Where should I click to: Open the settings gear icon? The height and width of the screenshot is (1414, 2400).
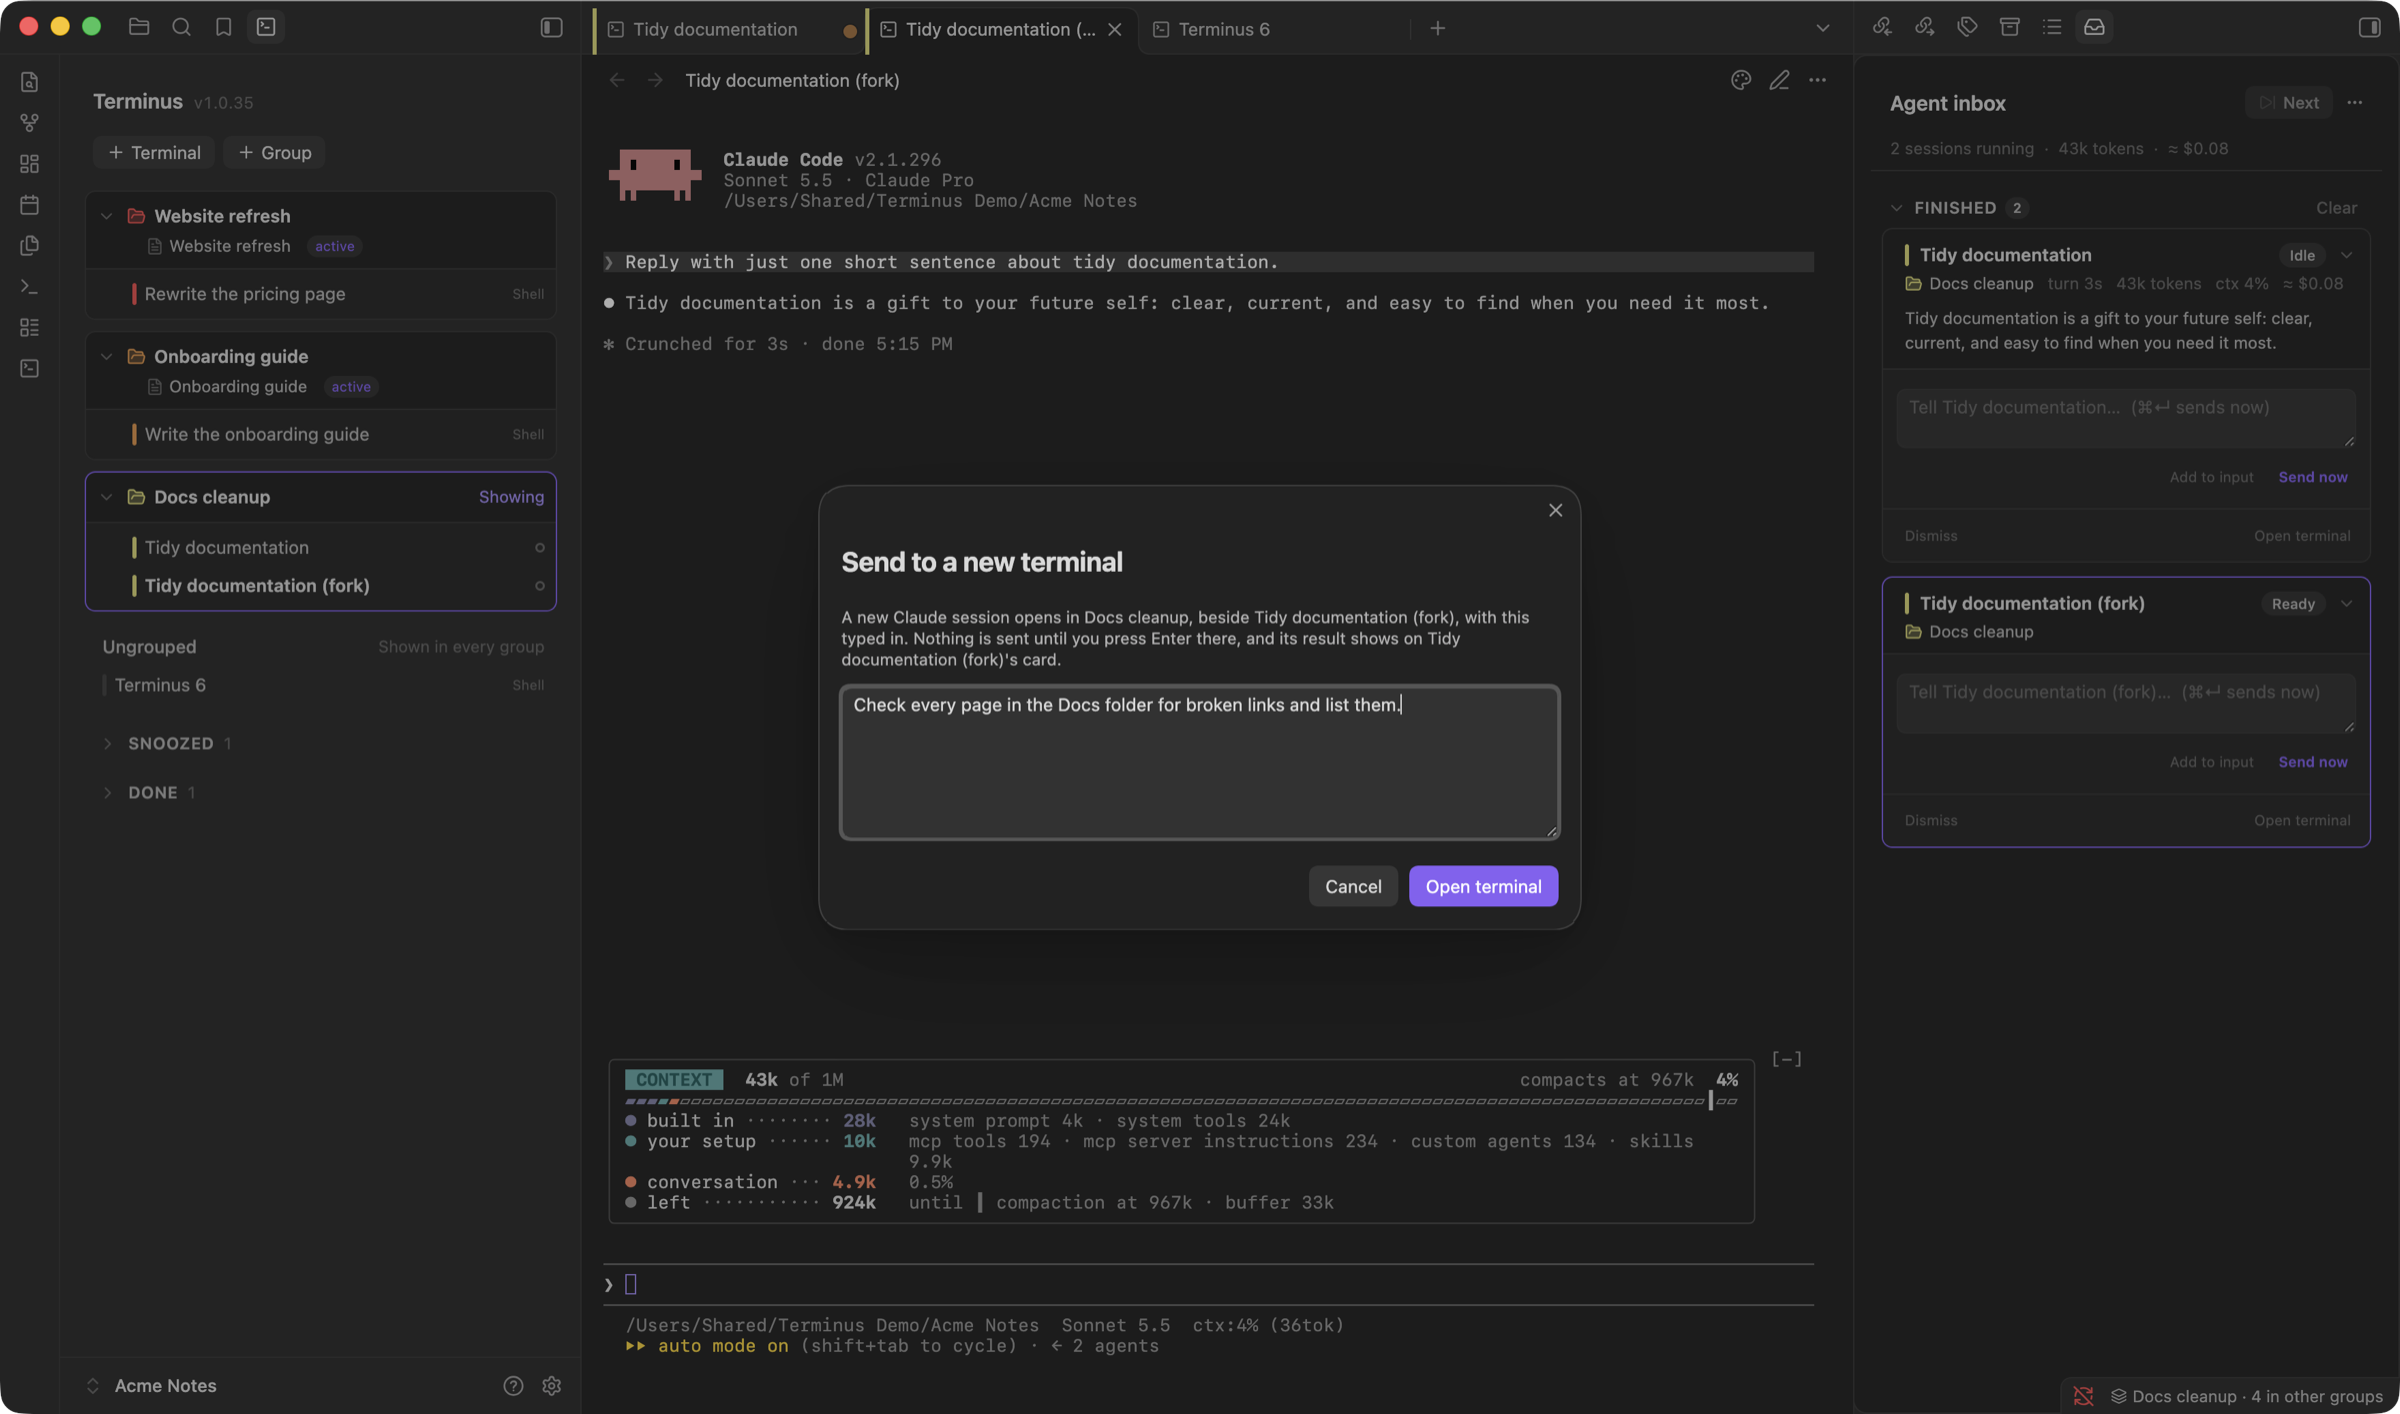point(551,1385)
